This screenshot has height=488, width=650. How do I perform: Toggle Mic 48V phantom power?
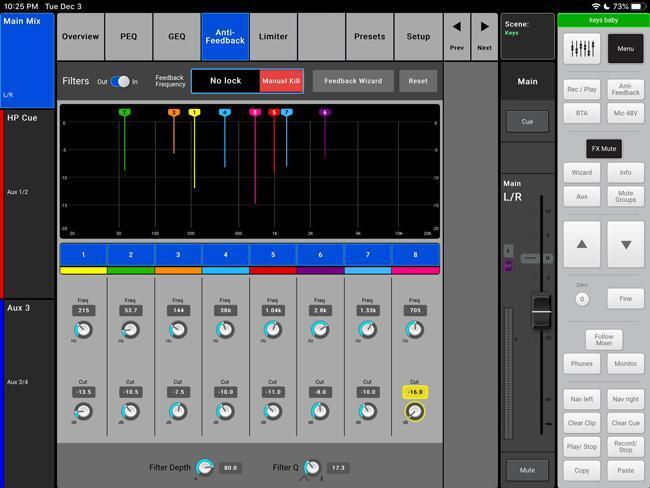coord(626,113)
